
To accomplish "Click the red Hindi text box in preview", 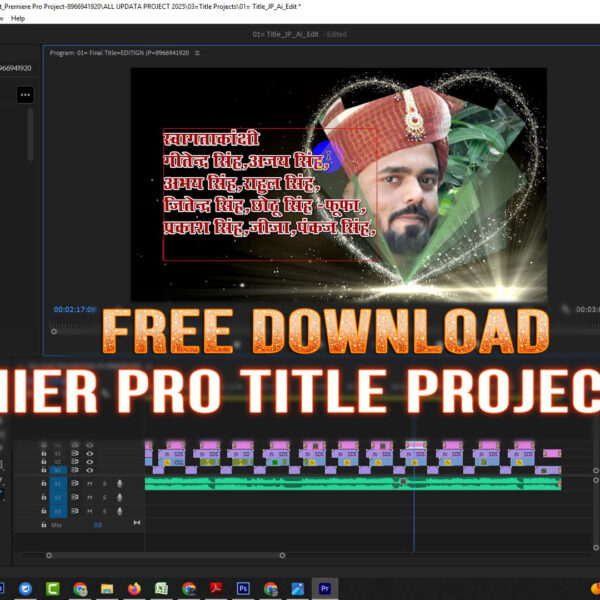I will click(270, 194).
